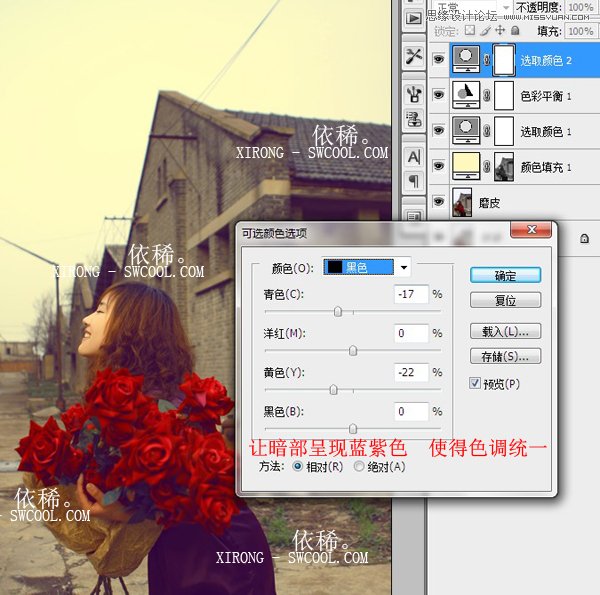
Task: Select adjustment icon of 选取颜色 1 layer
Action: (x=466, y=131)
